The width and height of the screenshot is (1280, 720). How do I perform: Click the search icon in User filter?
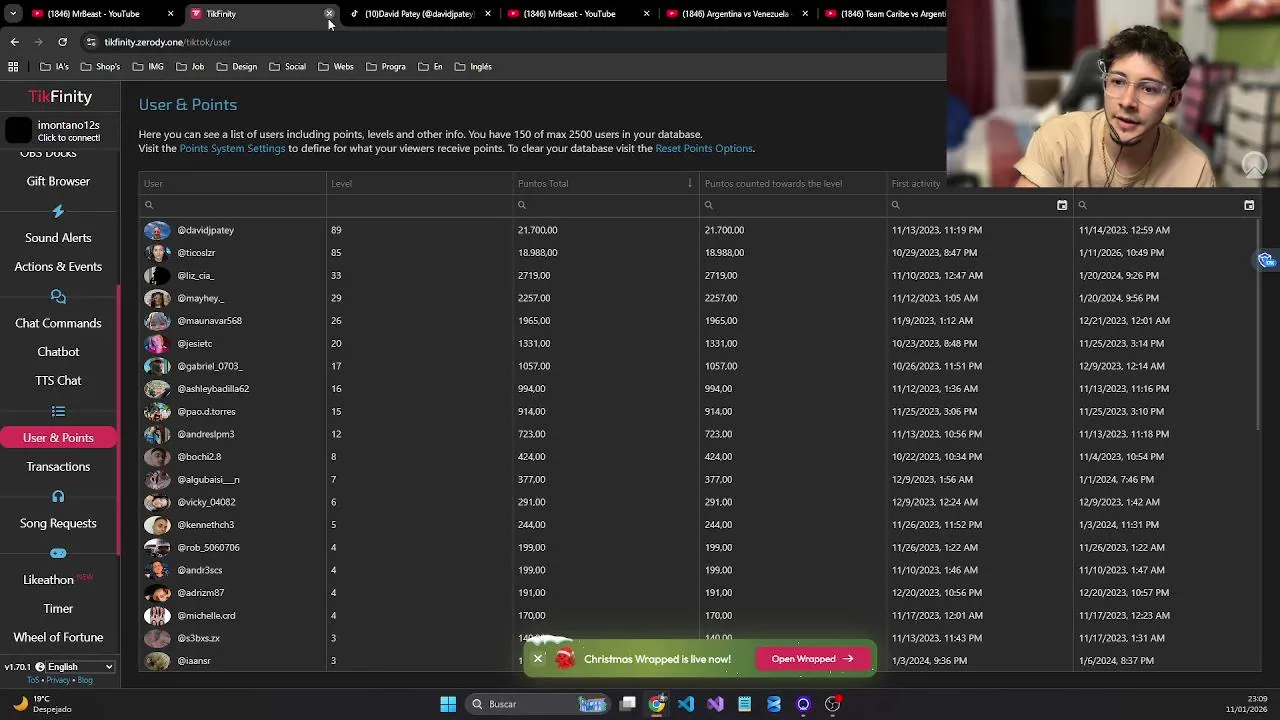tap(149, 205)
